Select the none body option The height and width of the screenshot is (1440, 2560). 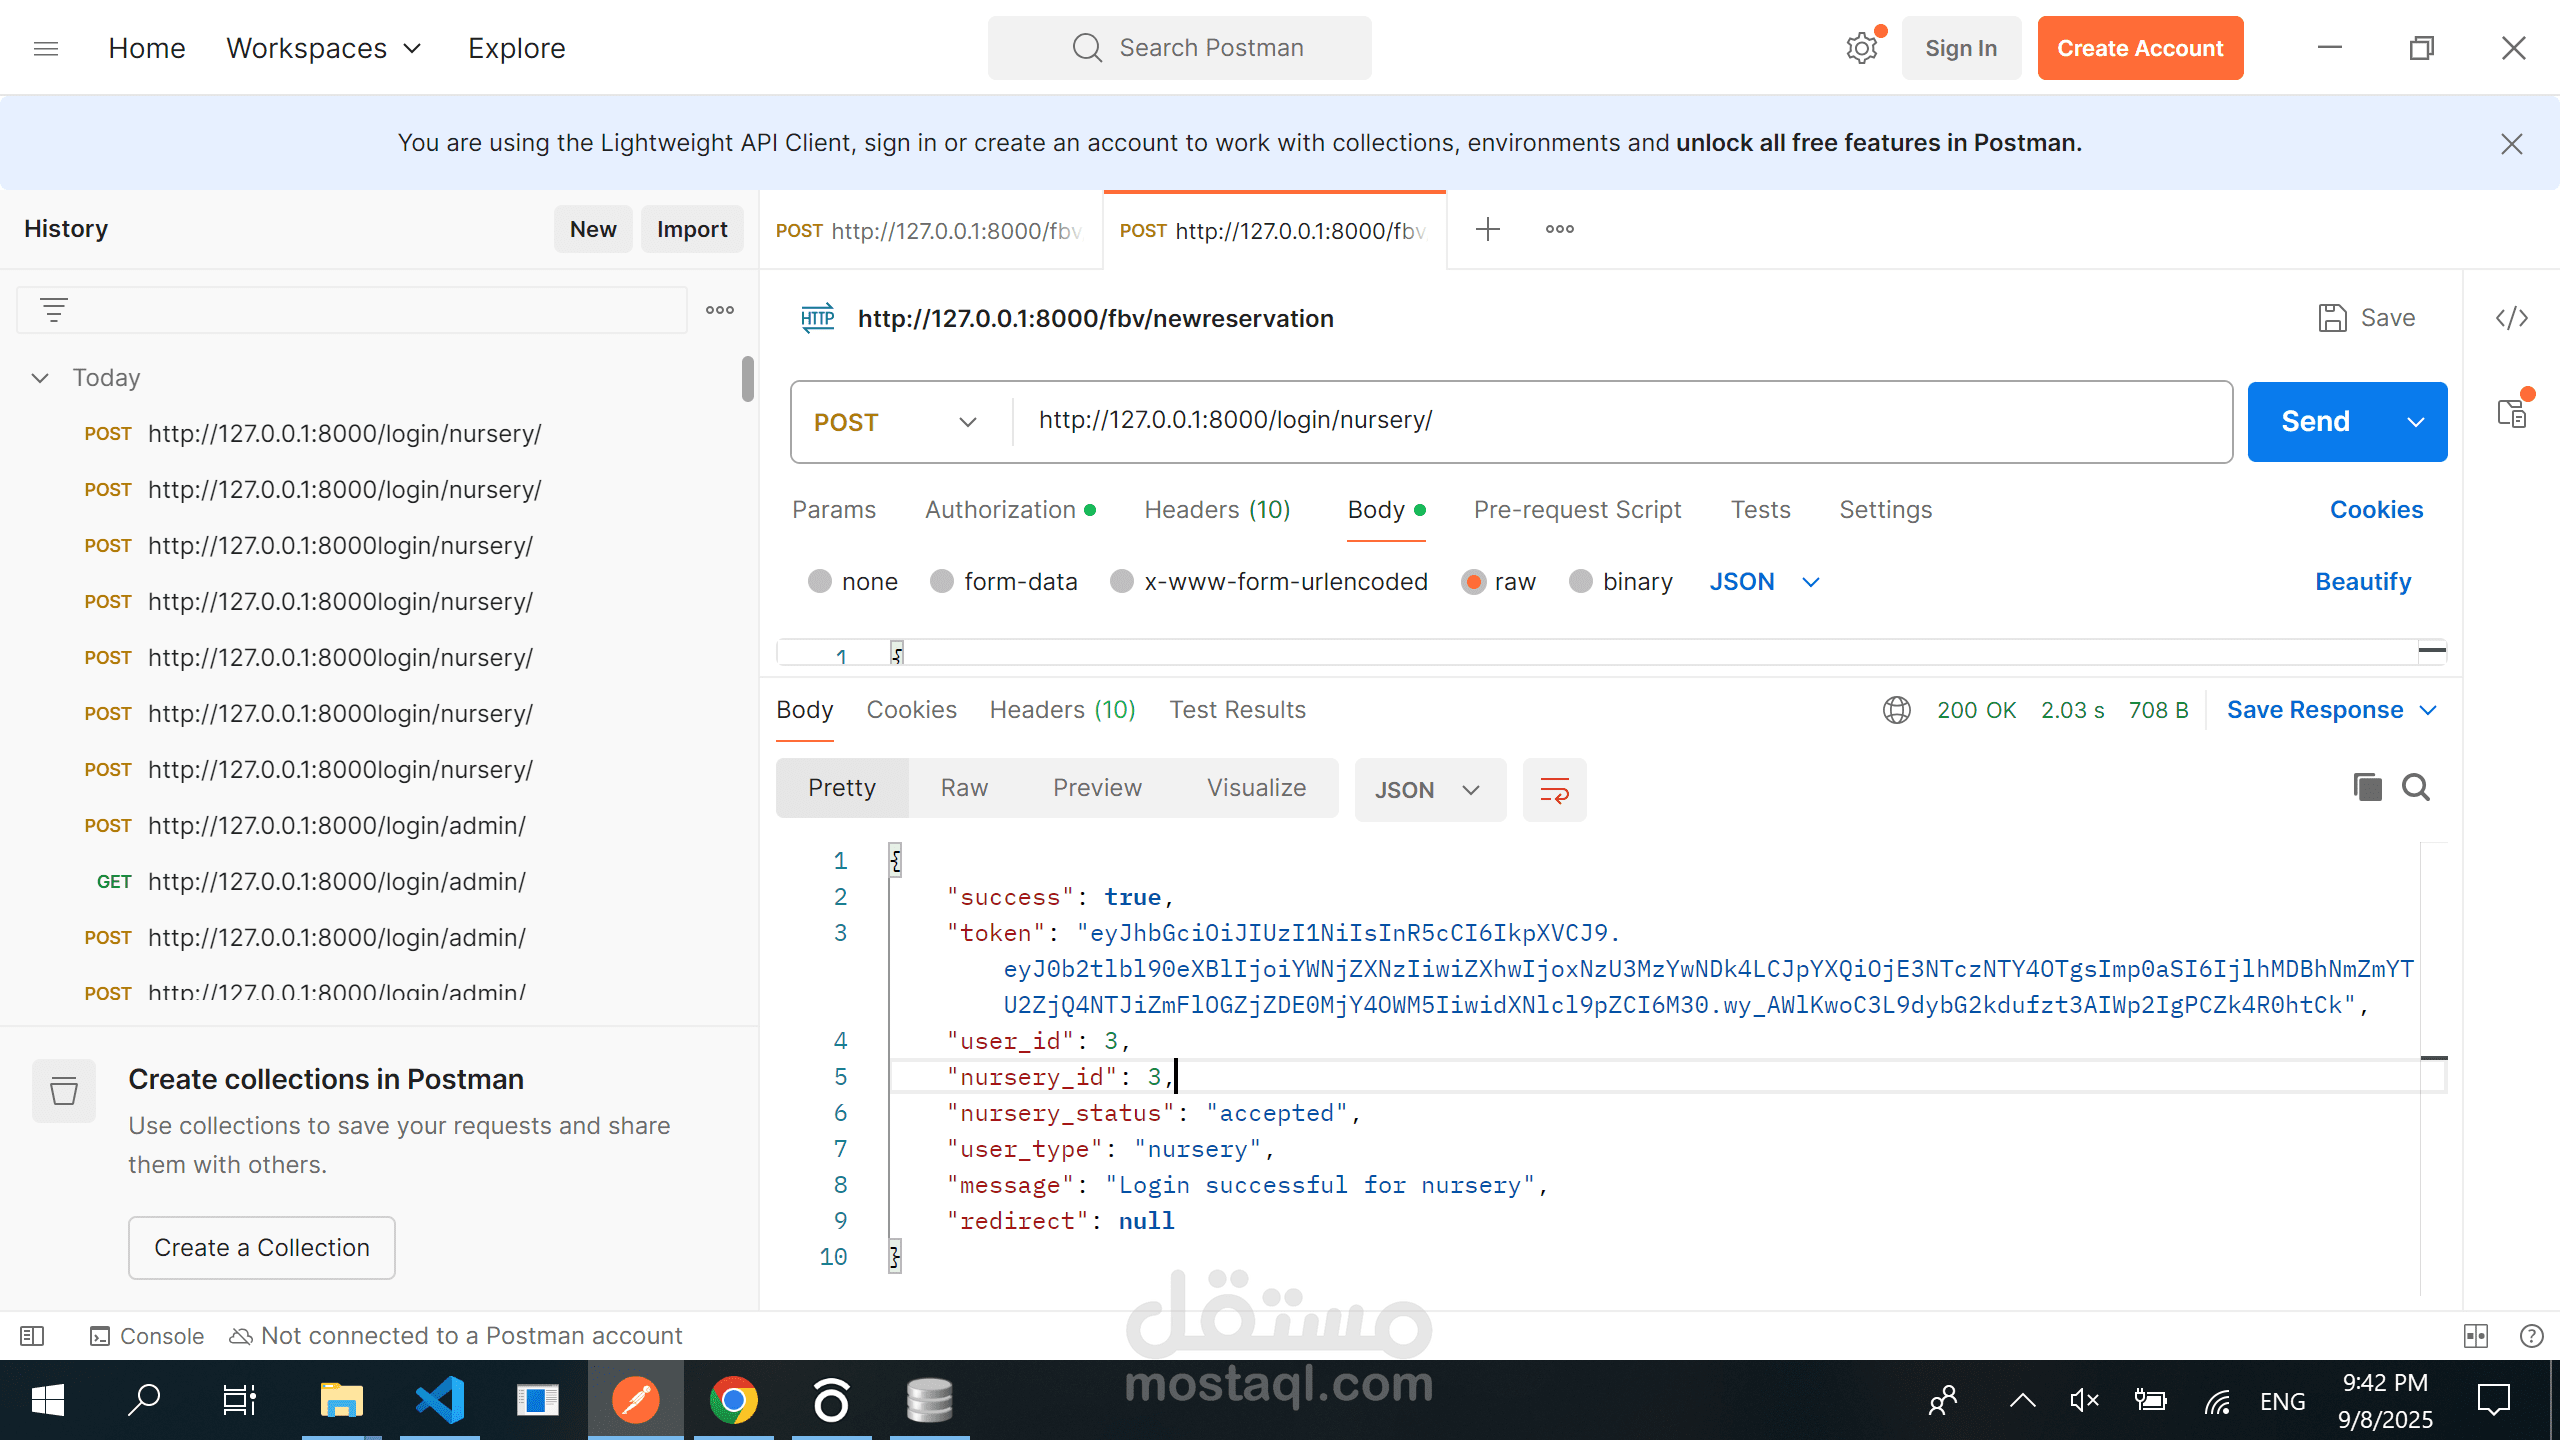(x=820, y=582)
